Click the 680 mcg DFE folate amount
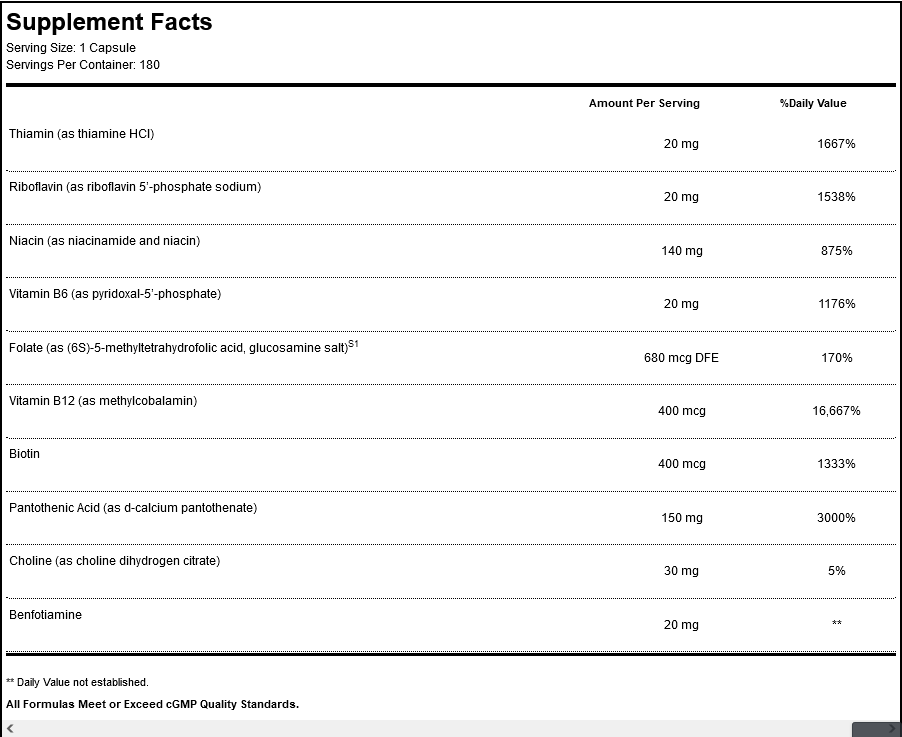This screenshot has width=902, height=737. coord(681,357)
